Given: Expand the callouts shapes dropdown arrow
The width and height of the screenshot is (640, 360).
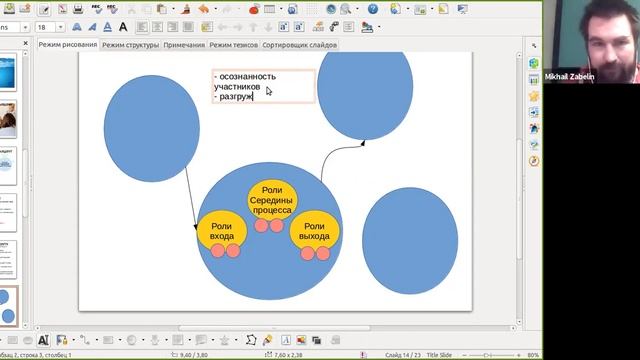Looking at the screenshot, I should 213,340.
